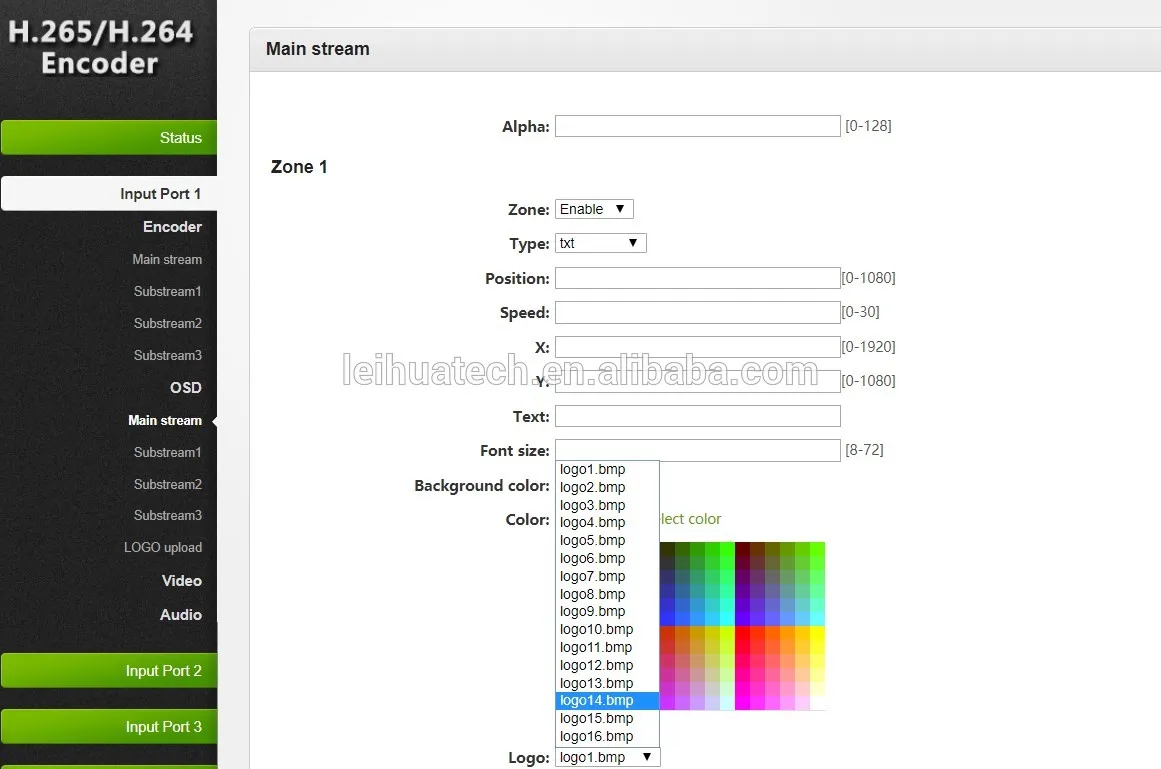This screenshot has height=769, width=1161.
Task: Select logo16.bmp from the list
Action: (607, 736)
